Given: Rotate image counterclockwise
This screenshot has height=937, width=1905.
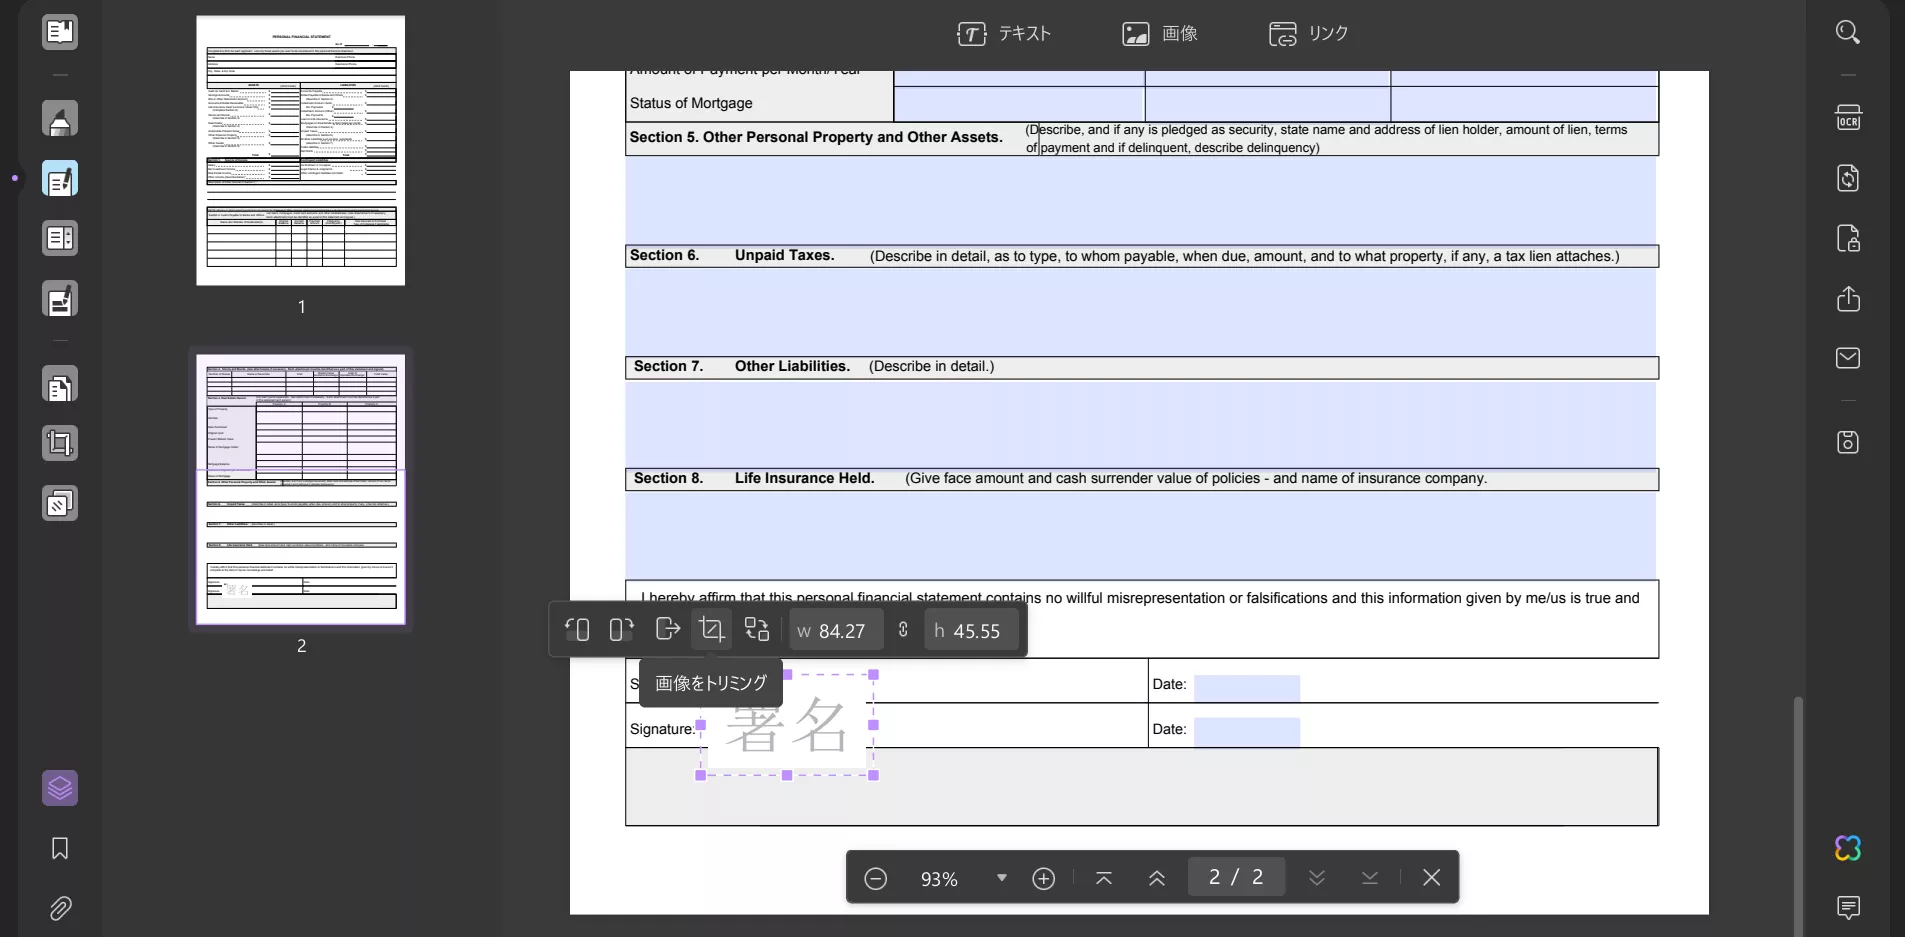Looking at the screenshot, I should point(577,629).
